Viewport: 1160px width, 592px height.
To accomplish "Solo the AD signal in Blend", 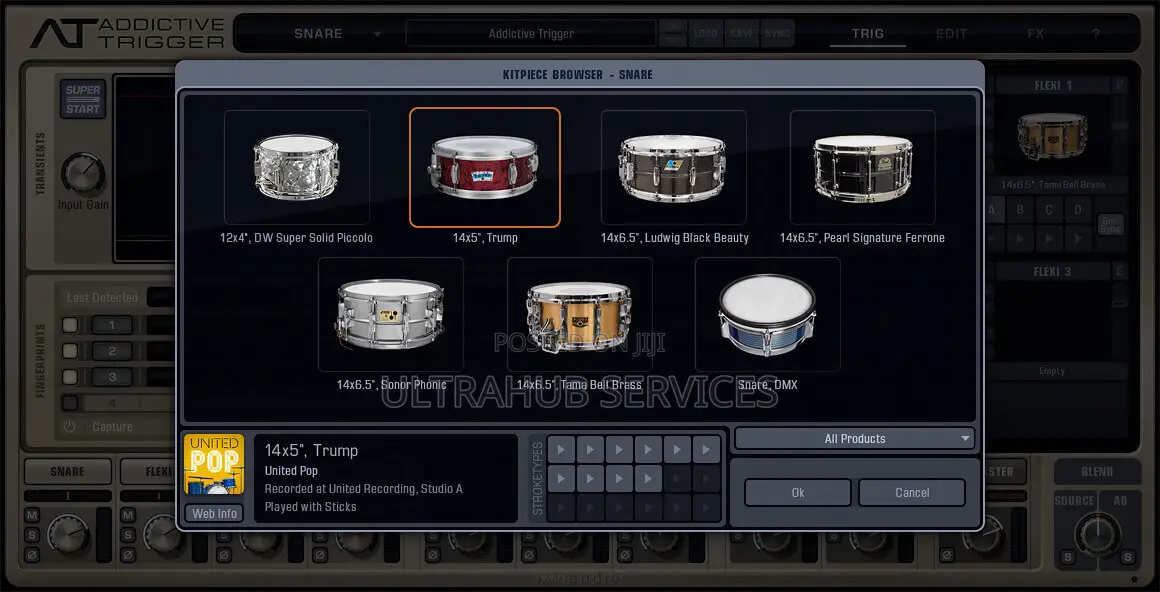I will [x=1127, y=557].
